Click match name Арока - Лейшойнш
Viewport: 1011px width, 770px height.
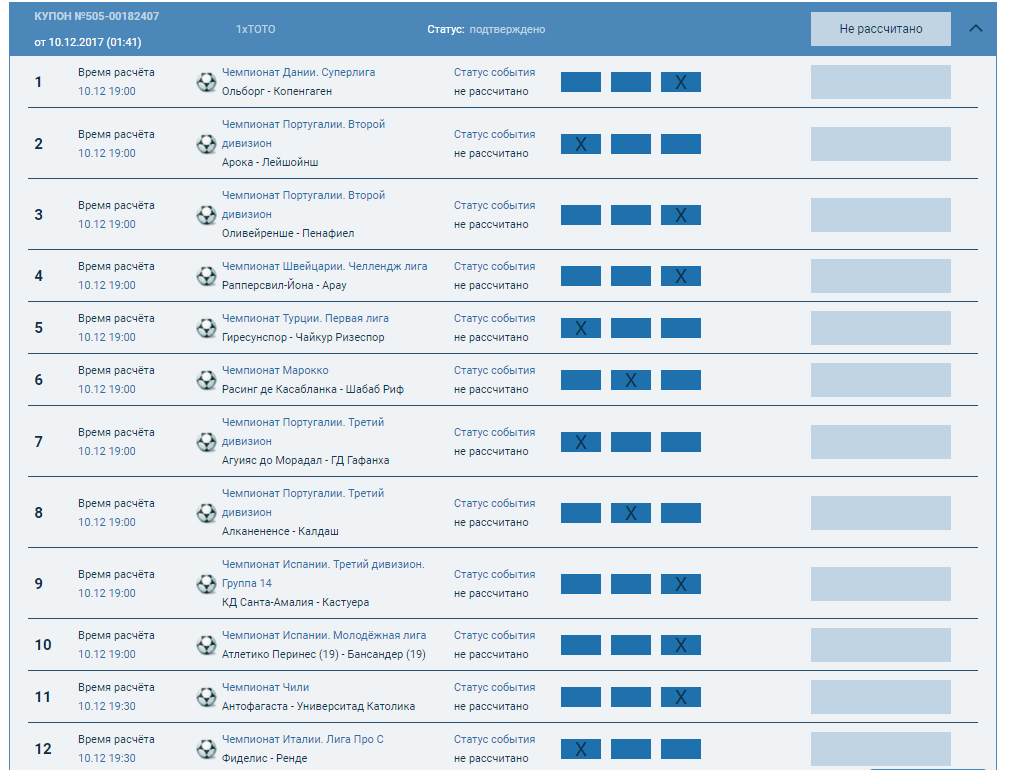(270, 163)
